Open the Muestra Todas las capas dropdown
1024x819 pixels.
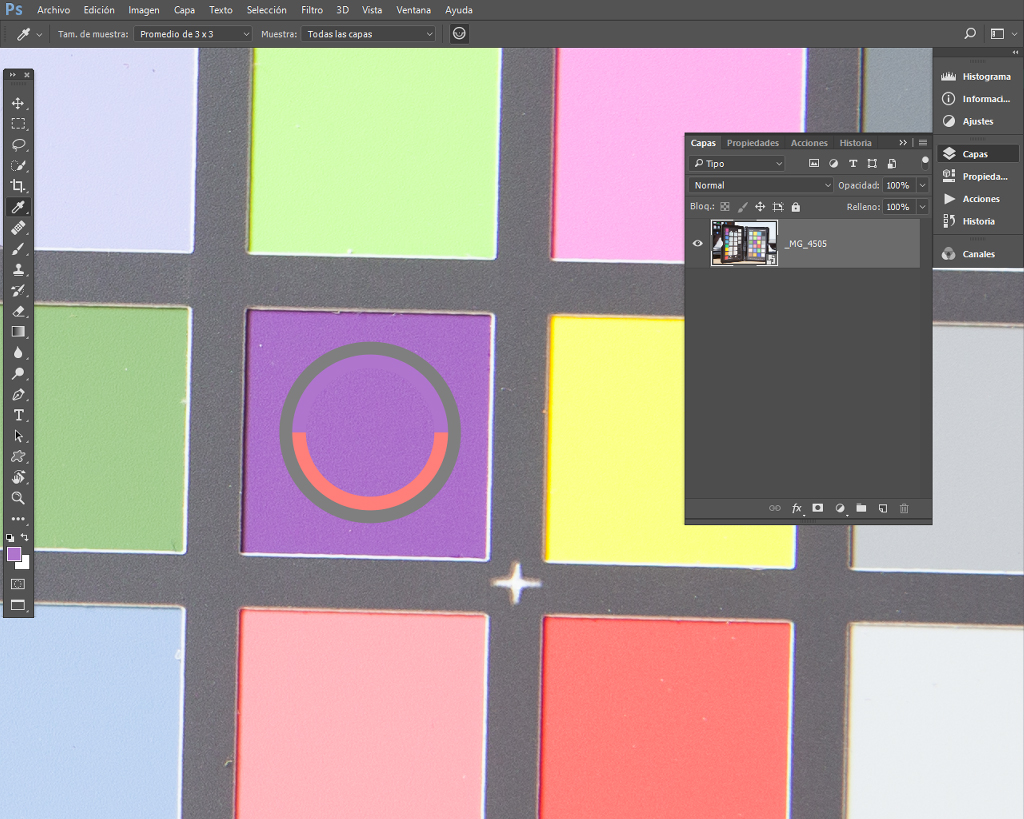point(368,34)
